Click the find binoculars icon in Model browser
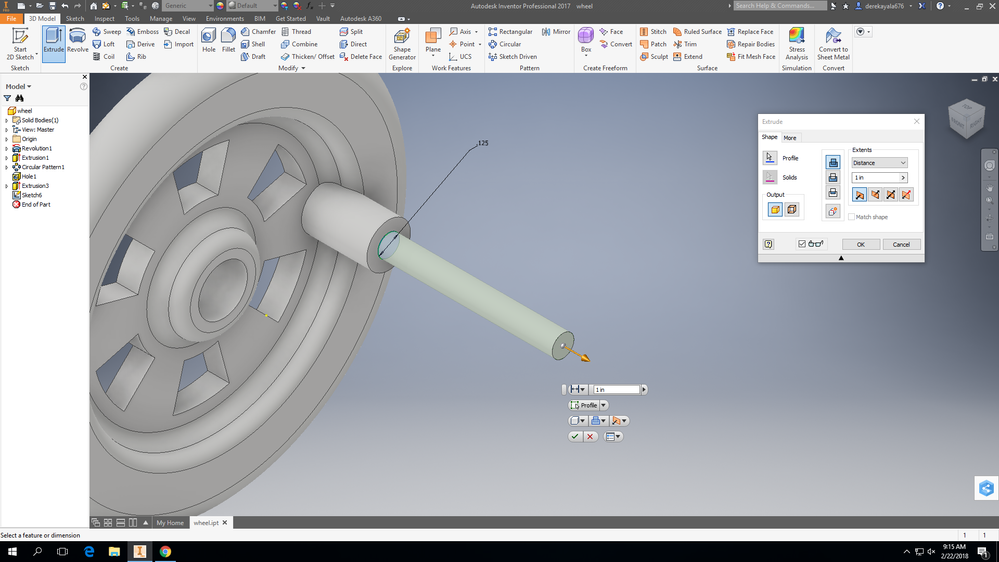 point(20,98)
